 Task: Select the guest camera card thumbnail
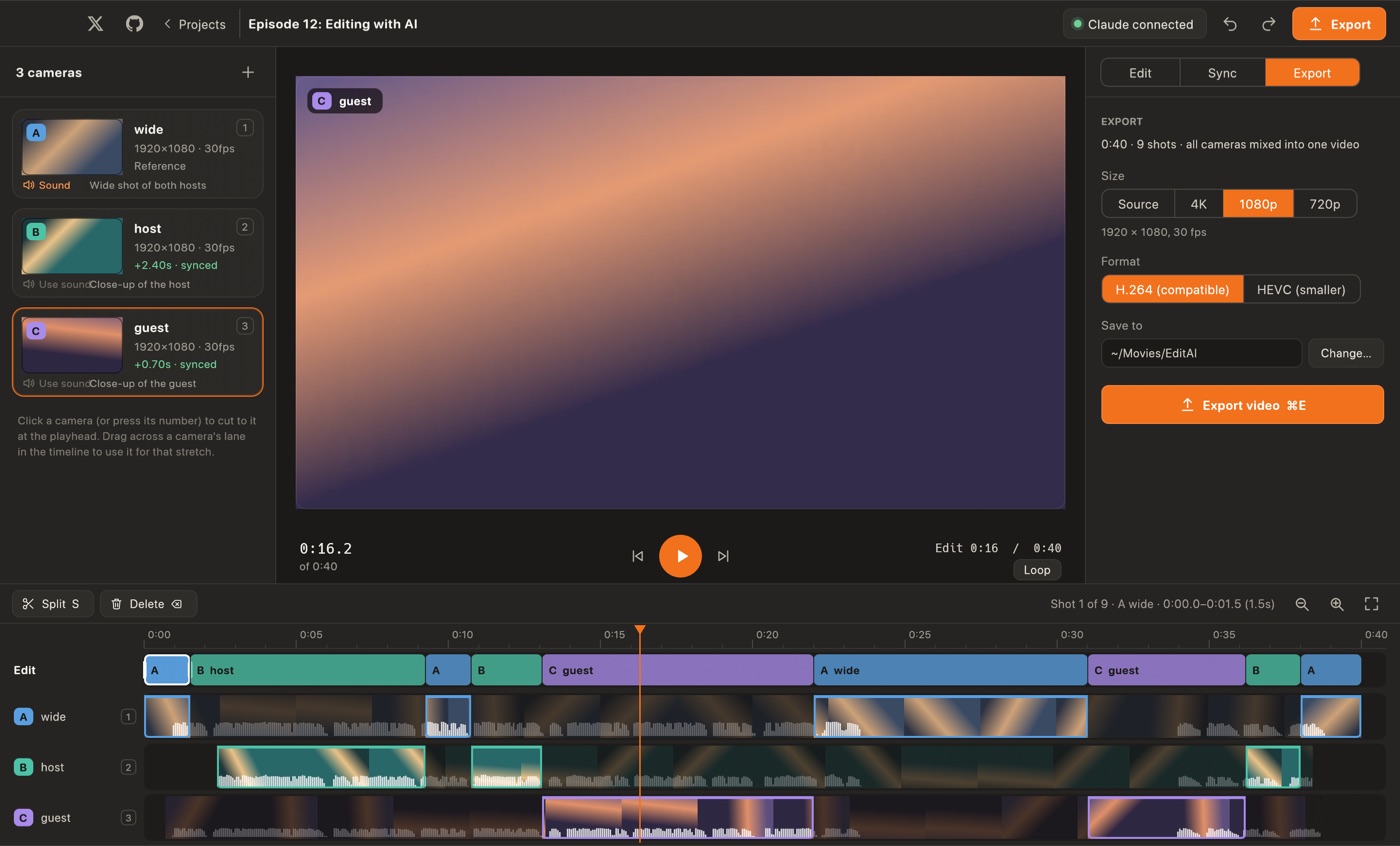tap(72, 345)
